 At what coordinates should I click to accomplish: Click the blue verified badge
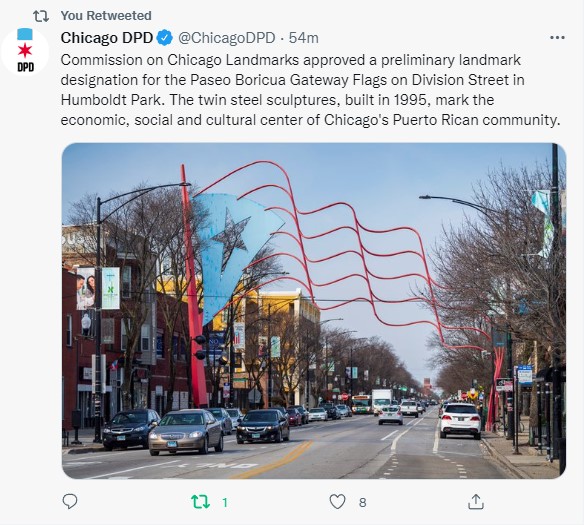(164, 38)
